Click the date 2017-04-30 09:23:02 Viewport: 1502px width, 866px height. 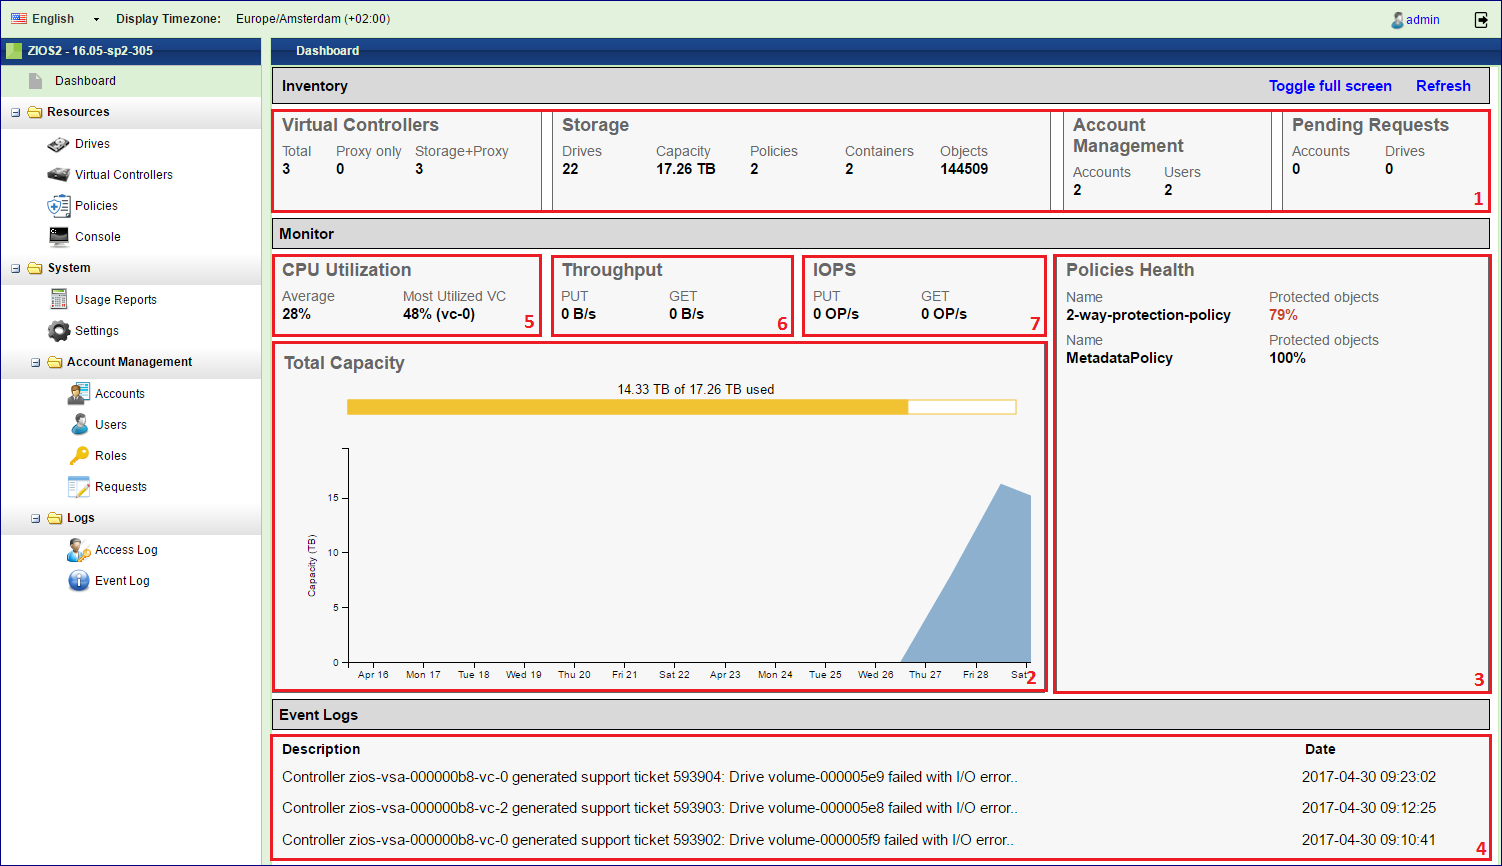(1369, 777)
